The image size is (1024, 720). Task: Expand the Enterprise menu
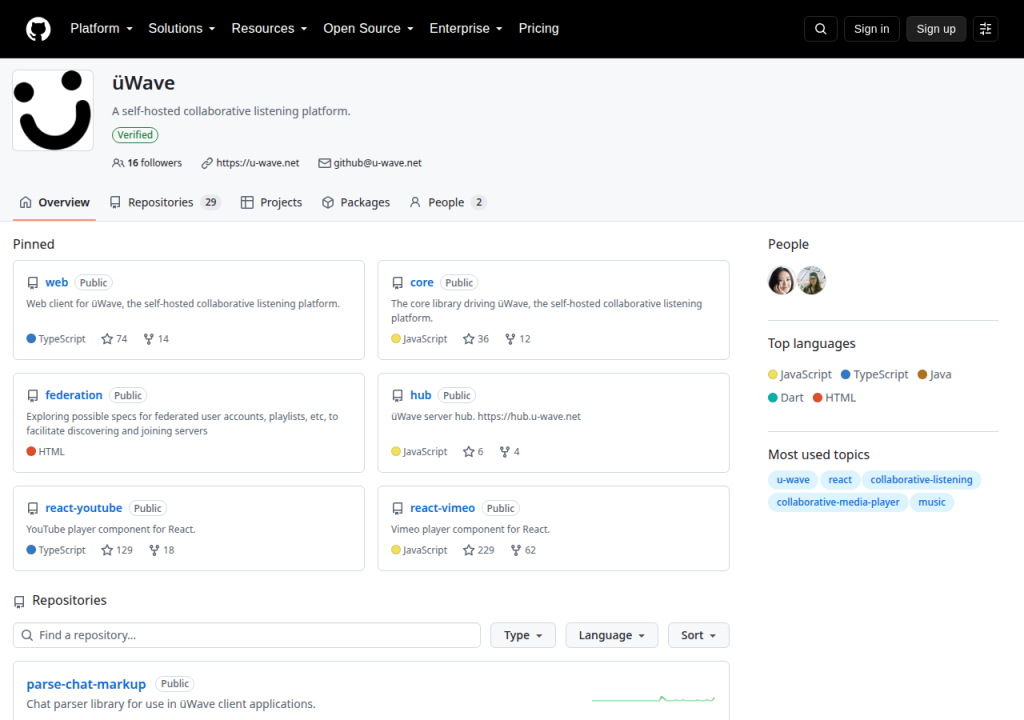click(x=466, y=29)
